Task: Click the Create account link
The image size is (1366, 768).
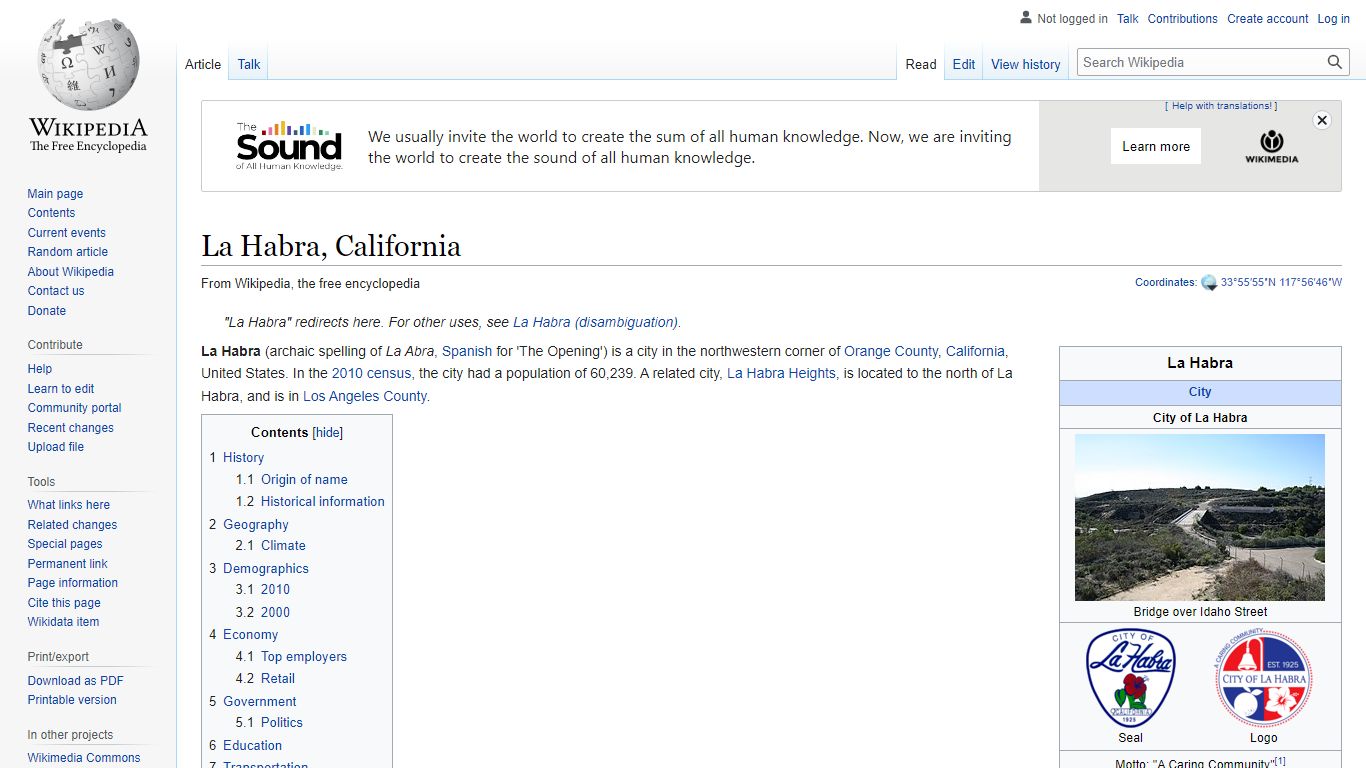Action: point(1268,19)
